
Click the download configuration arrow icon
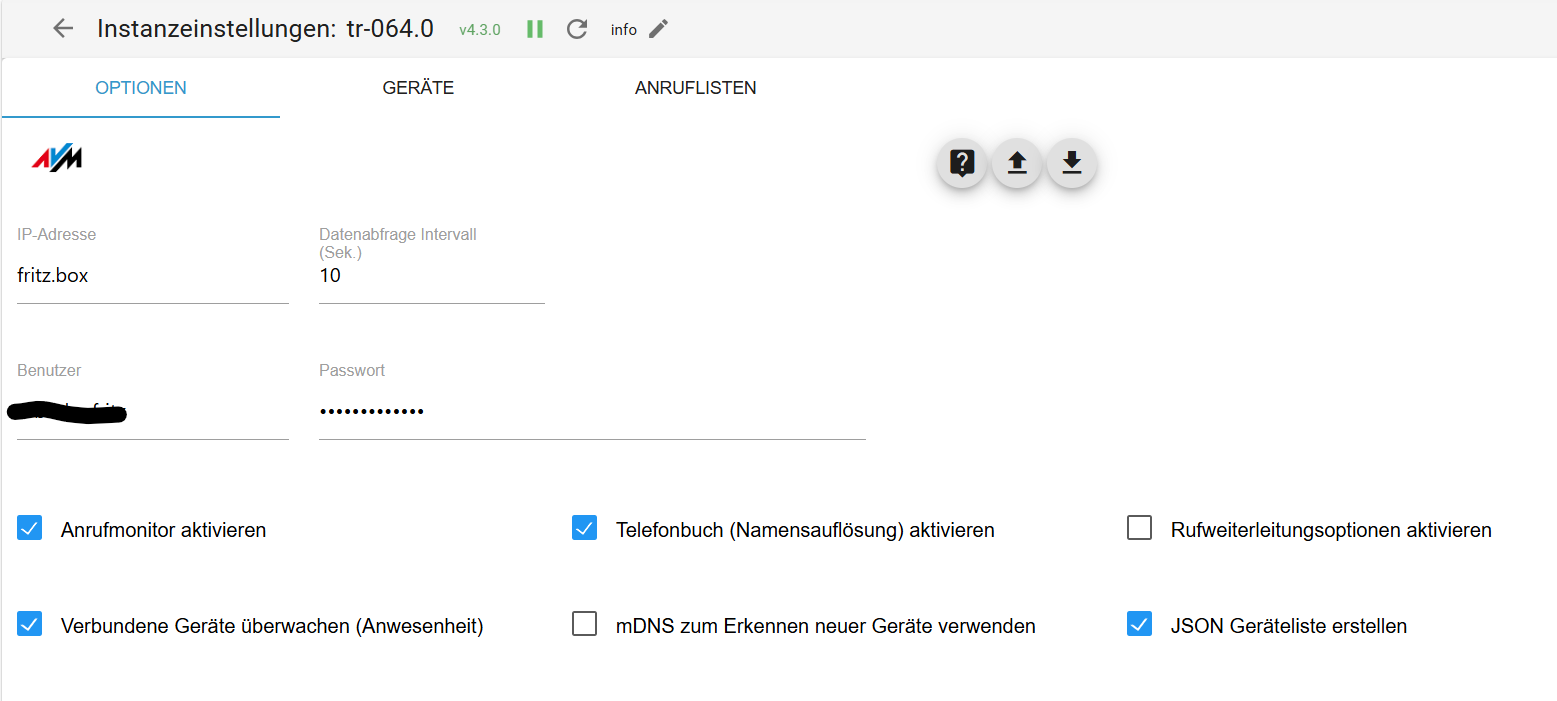pyautogui.click(x=1072, y=163)
